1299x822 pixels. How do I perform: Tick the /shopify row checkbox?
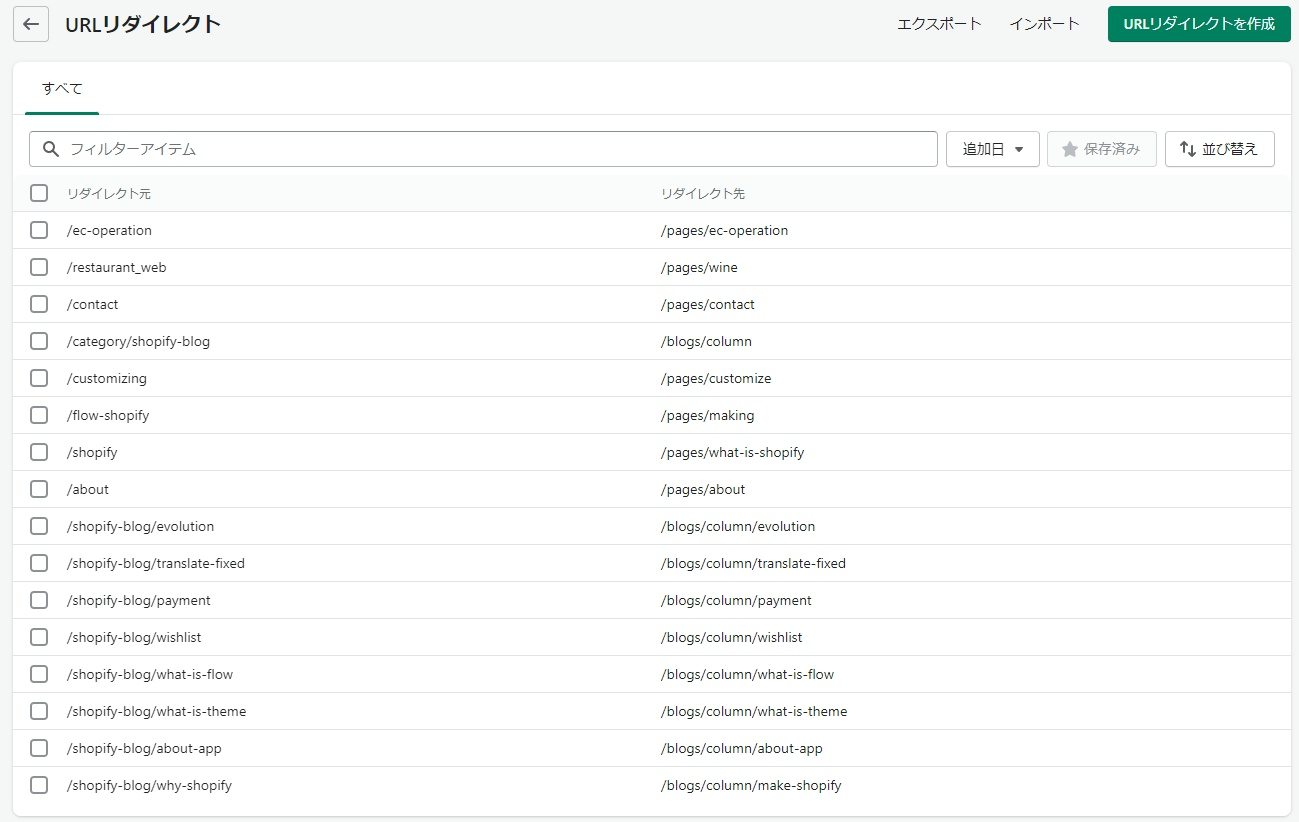39,452
